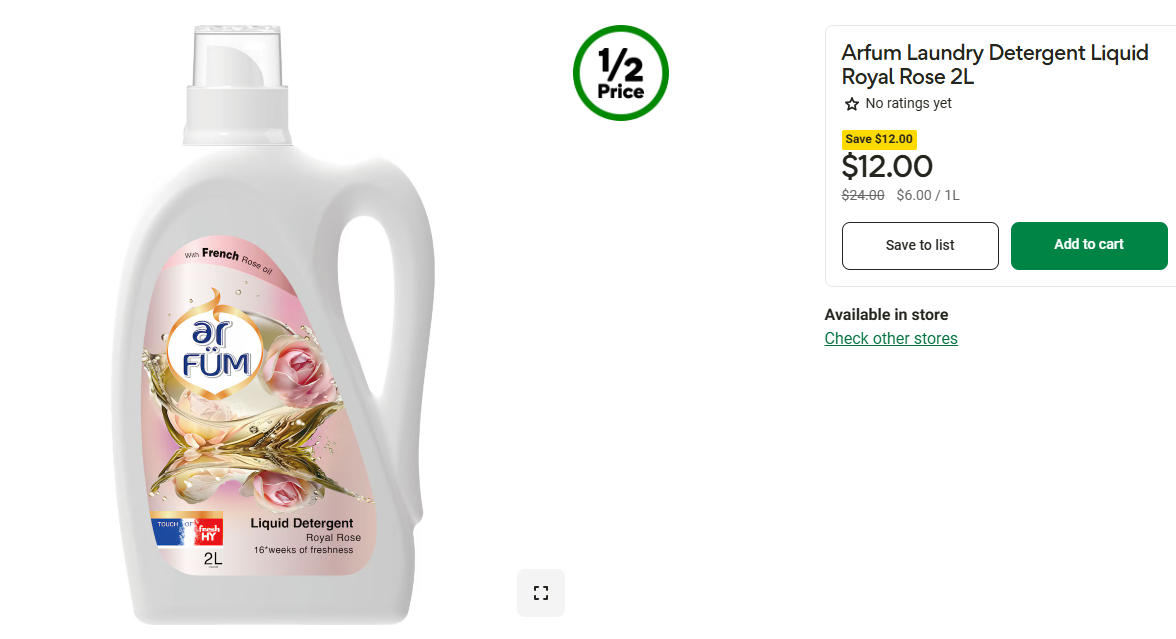Open the Check other stores link
The image size is (1176, 639).
[891, 338]
